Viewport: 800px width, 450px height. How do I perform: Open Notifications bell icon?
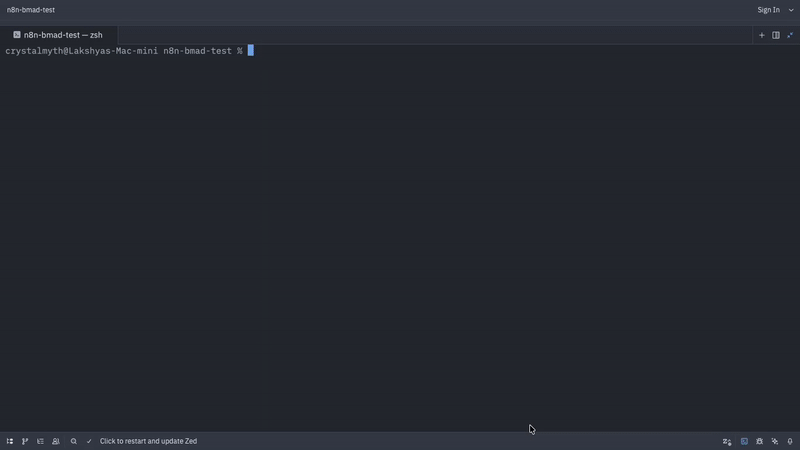pyautogui.click(x=790, y=441)
